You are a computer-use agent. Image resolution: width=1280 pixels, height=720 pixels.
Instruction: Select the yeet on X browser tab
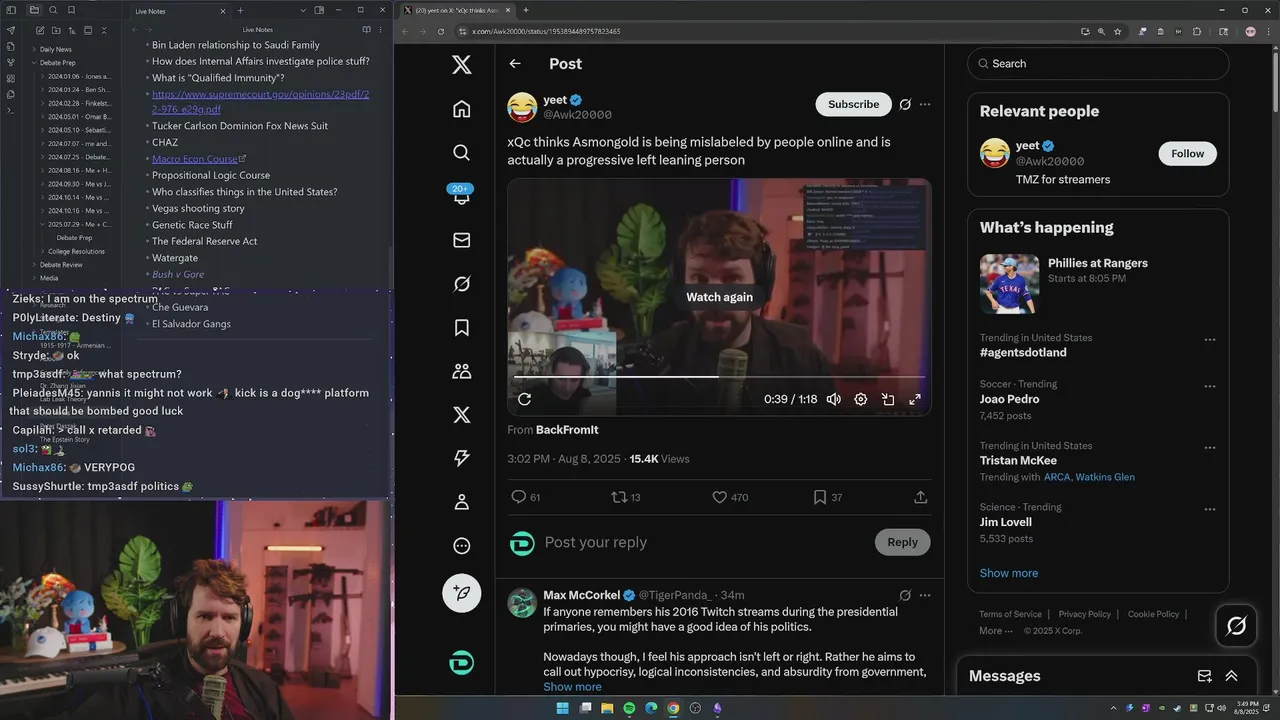(456, 10)
